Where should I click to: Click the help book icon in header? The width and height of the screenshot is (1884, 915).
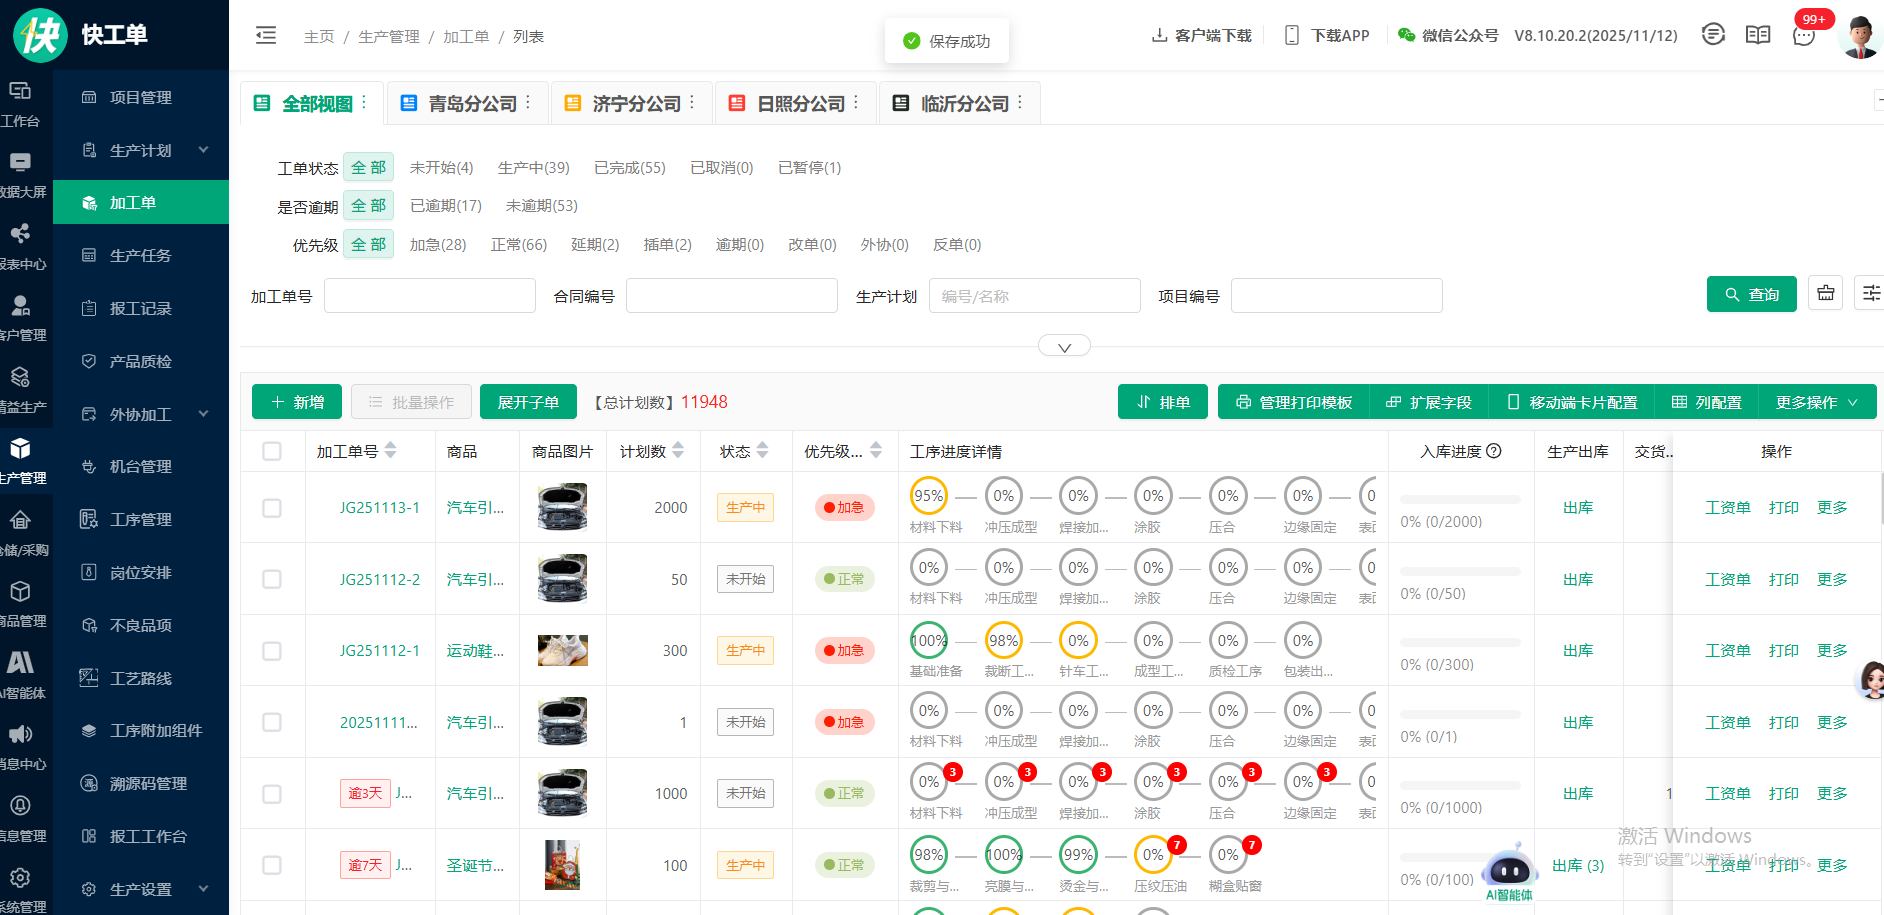point(1757,36)
